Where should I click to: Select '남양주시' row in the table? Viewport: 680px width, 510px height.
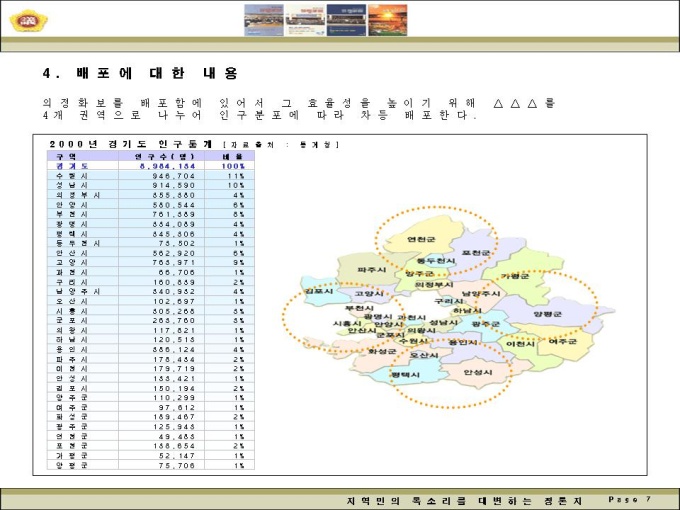tap(151, 291)
